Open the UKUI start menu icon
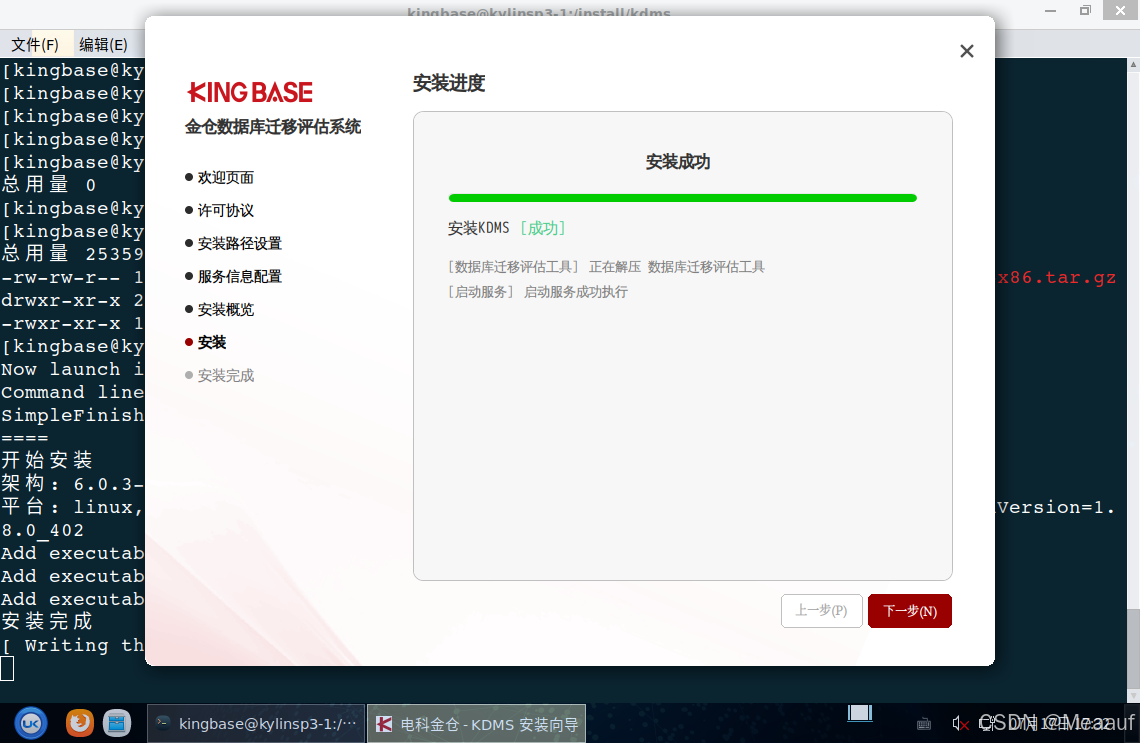The width and height of the screenshot is (1140, 743). point(31,723)
